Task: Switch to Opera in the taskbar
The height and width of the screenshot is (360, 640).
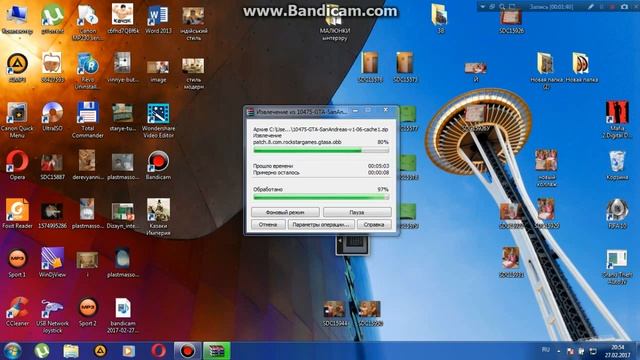Action: [158, 351]
